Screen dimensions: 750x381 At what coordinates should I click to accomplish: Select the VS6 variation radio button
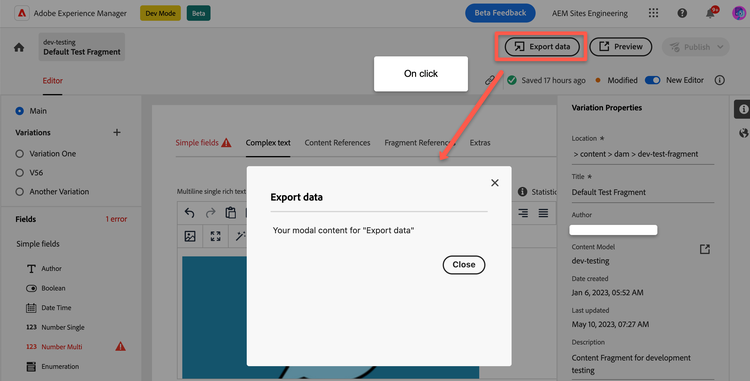point(20,173)
